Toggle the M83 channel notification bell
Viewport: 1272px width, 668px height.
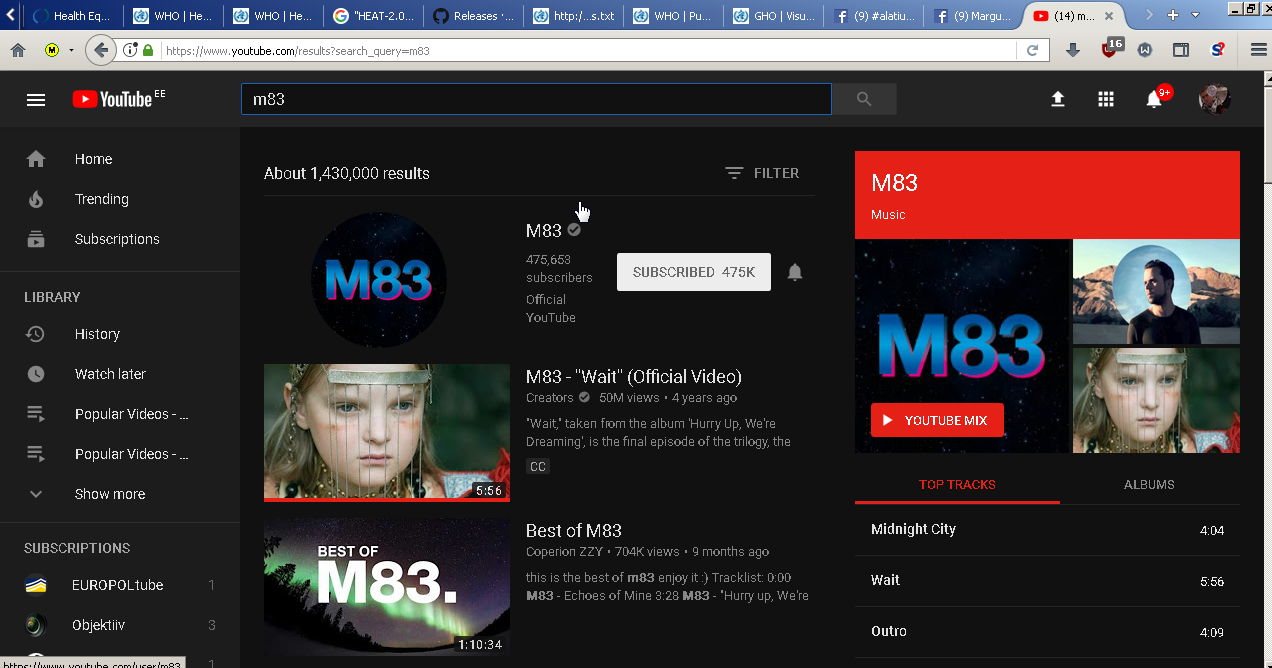tap(795, 272)
